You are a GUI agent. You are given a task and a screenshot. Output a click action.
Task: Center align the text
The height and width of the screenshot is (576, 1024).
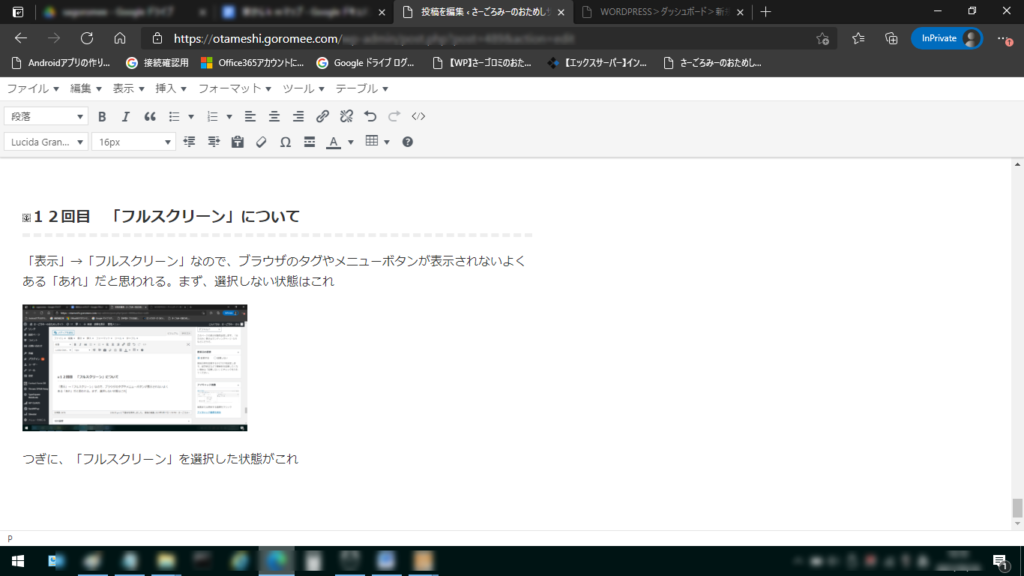pos(274,116)
